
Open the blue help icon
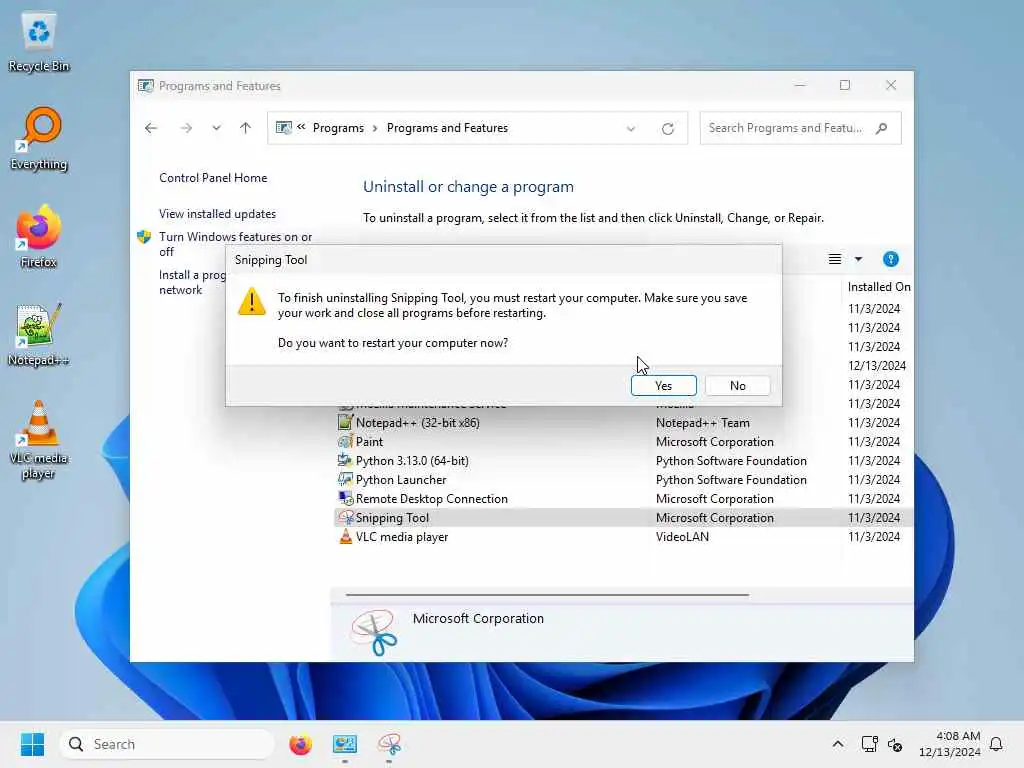pyautogui.click(x=891, y=259)
